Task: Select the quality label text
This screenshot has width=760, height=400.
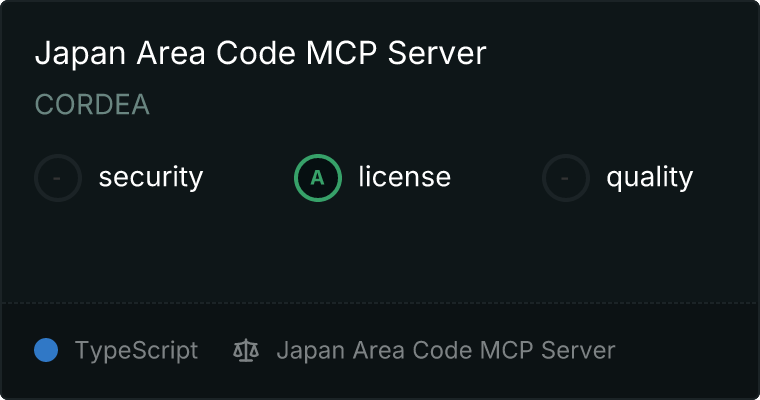Action: coord(649,178)
